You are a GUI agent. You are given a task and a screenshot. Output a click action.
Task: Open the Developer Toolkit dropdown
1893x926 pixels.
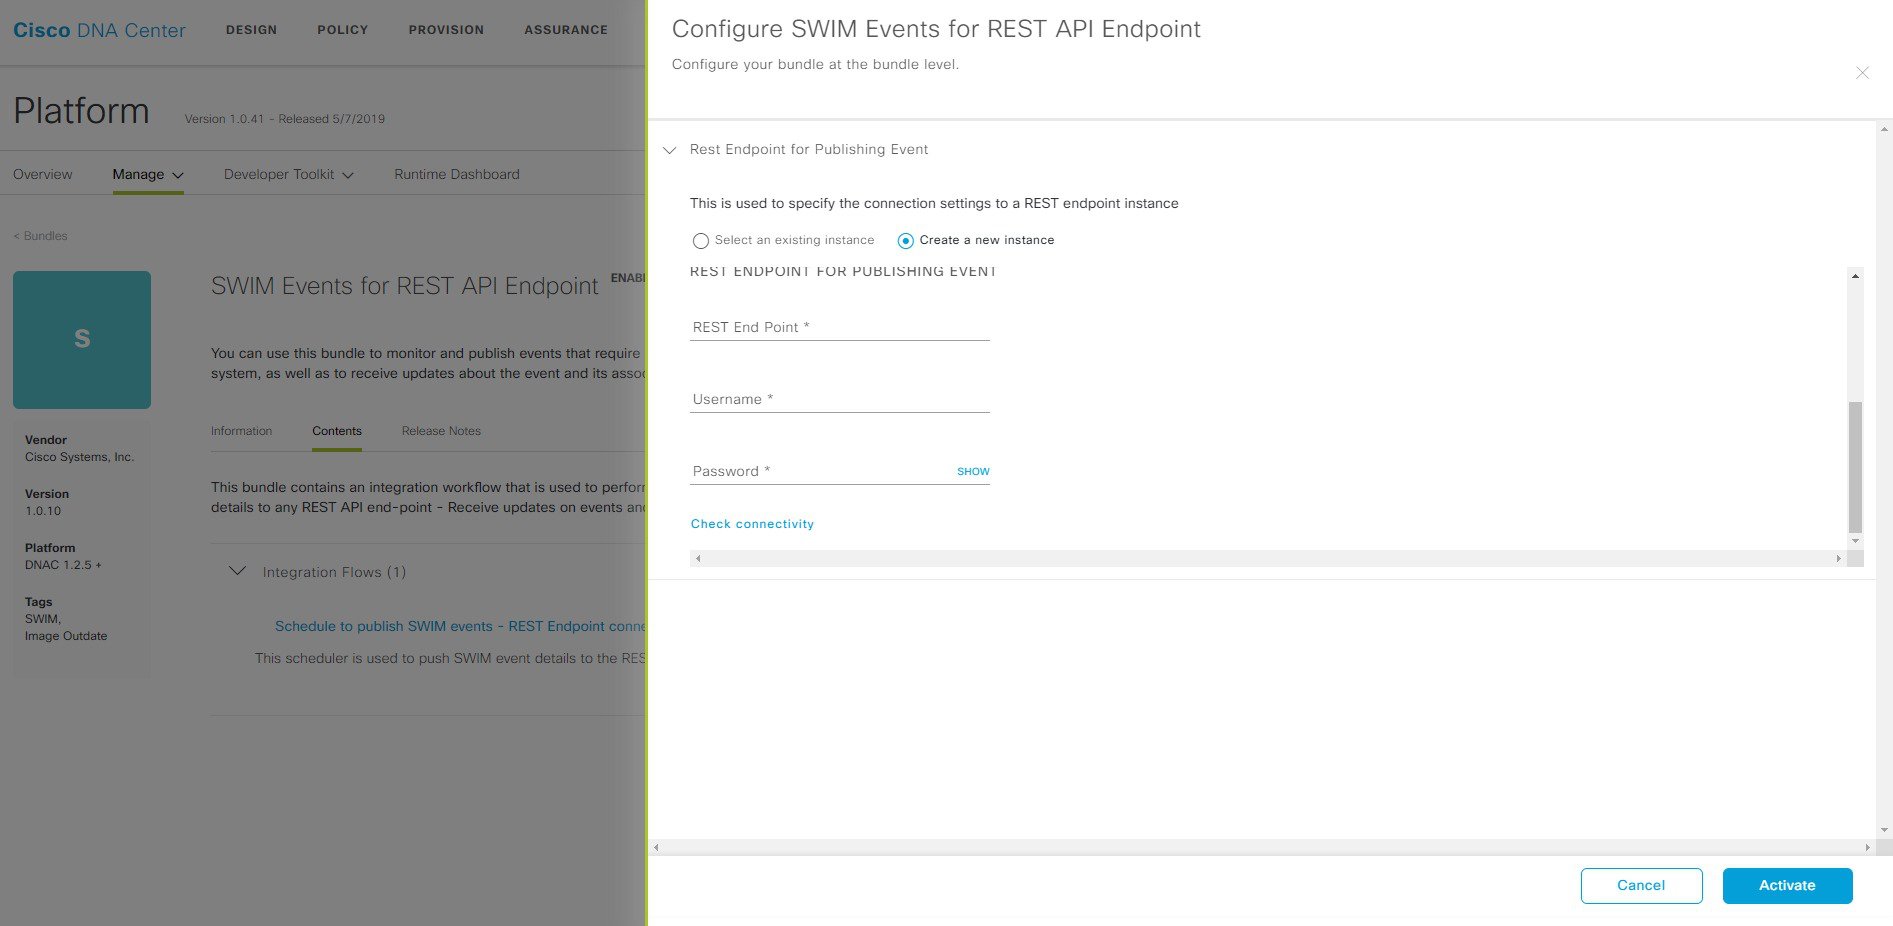click(x=289, y=174)
